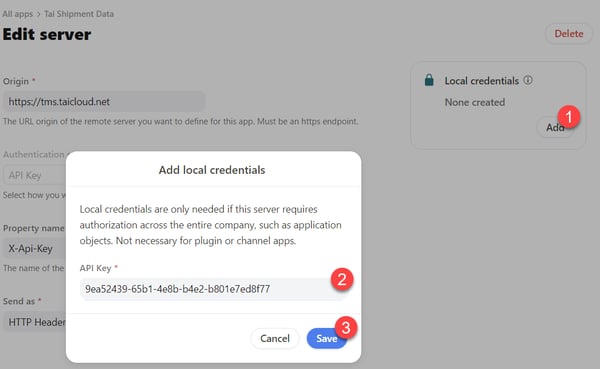Add new local credentials

[554, 127]
